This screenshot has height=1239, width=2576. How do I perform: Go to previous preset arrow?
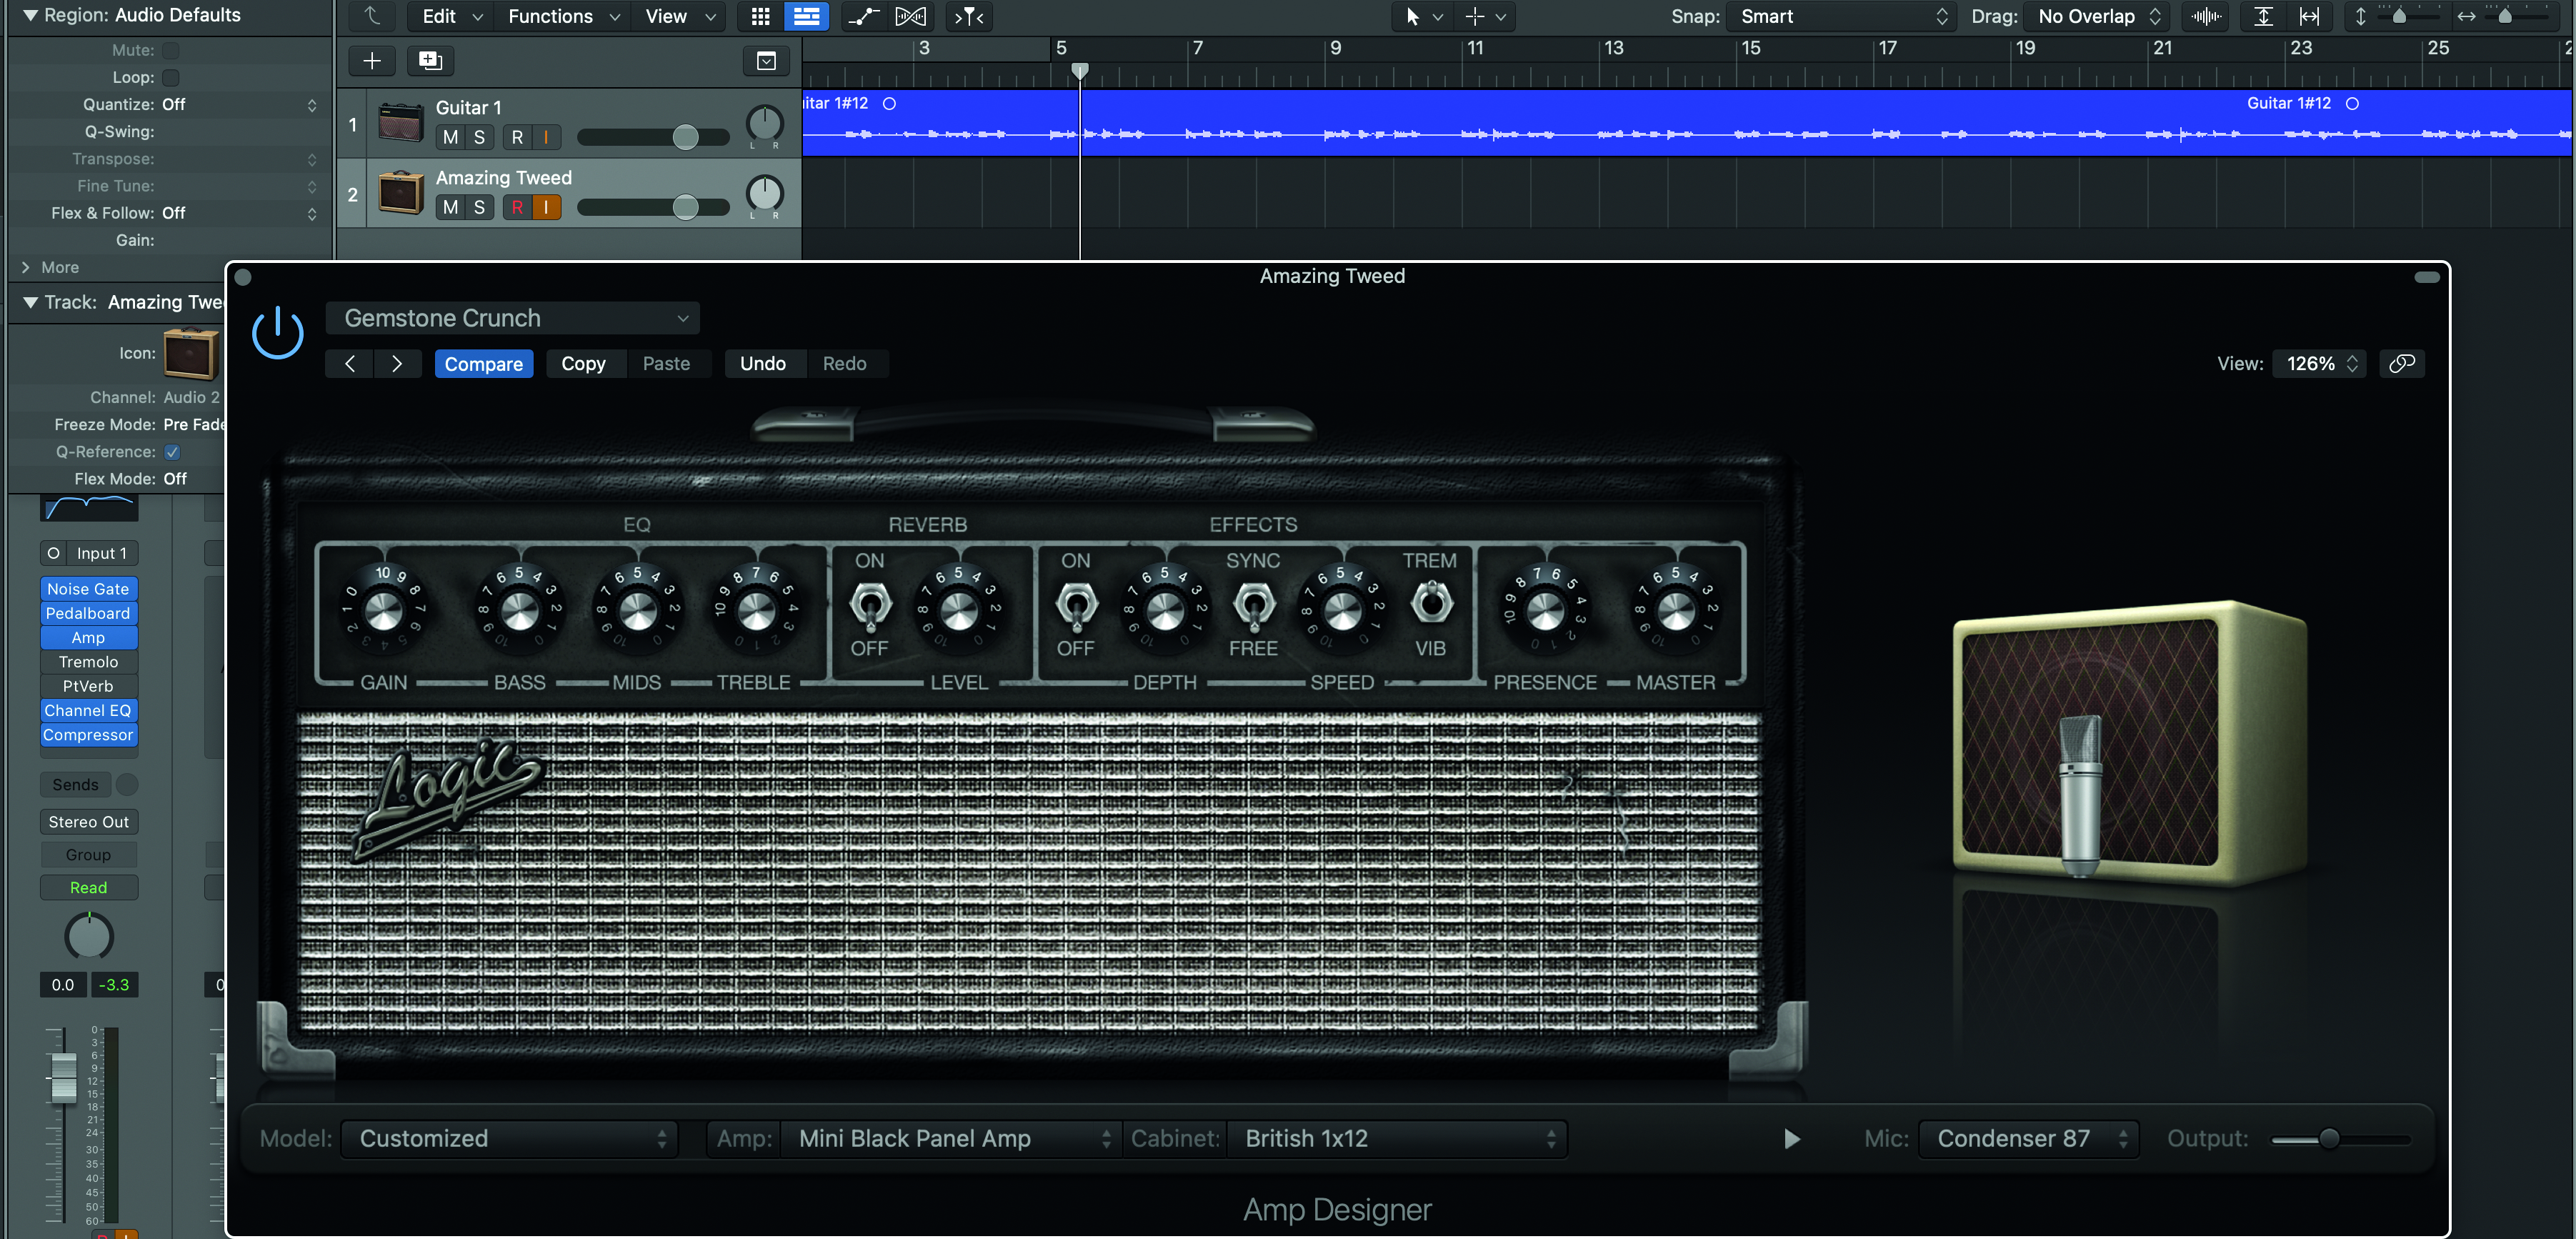click(x=350, y=364)
